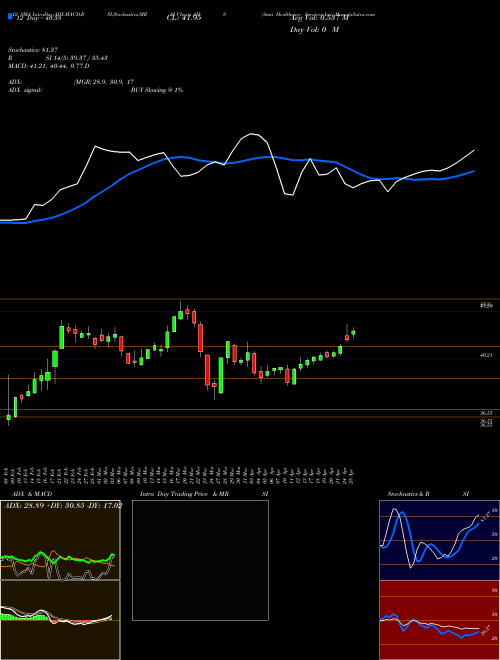The height and width of the screenshot is (660, 500).
Task: Click the Stochastics & RSI panel title
Action: (428, 494)
